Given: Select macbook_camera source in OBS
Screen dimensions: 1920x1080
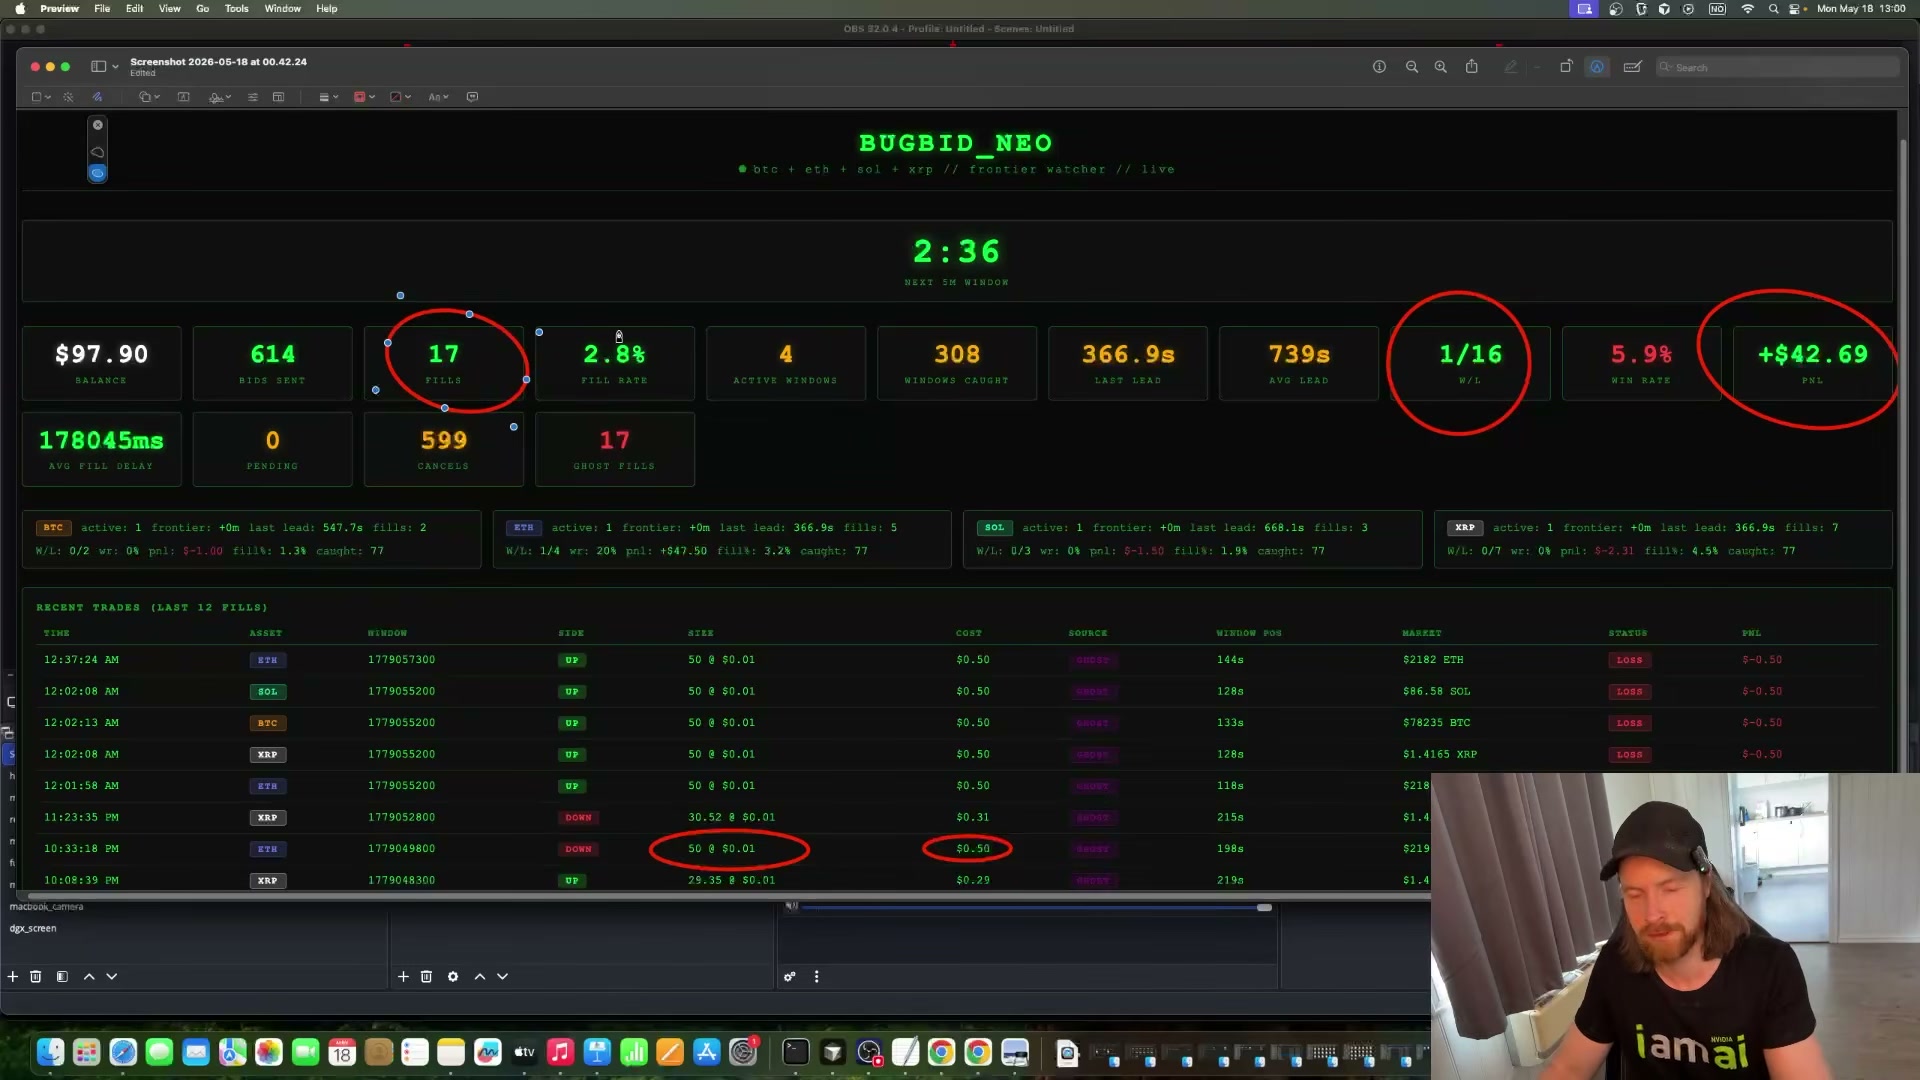Looking at the screenshot, I should (x=47, y=907).
